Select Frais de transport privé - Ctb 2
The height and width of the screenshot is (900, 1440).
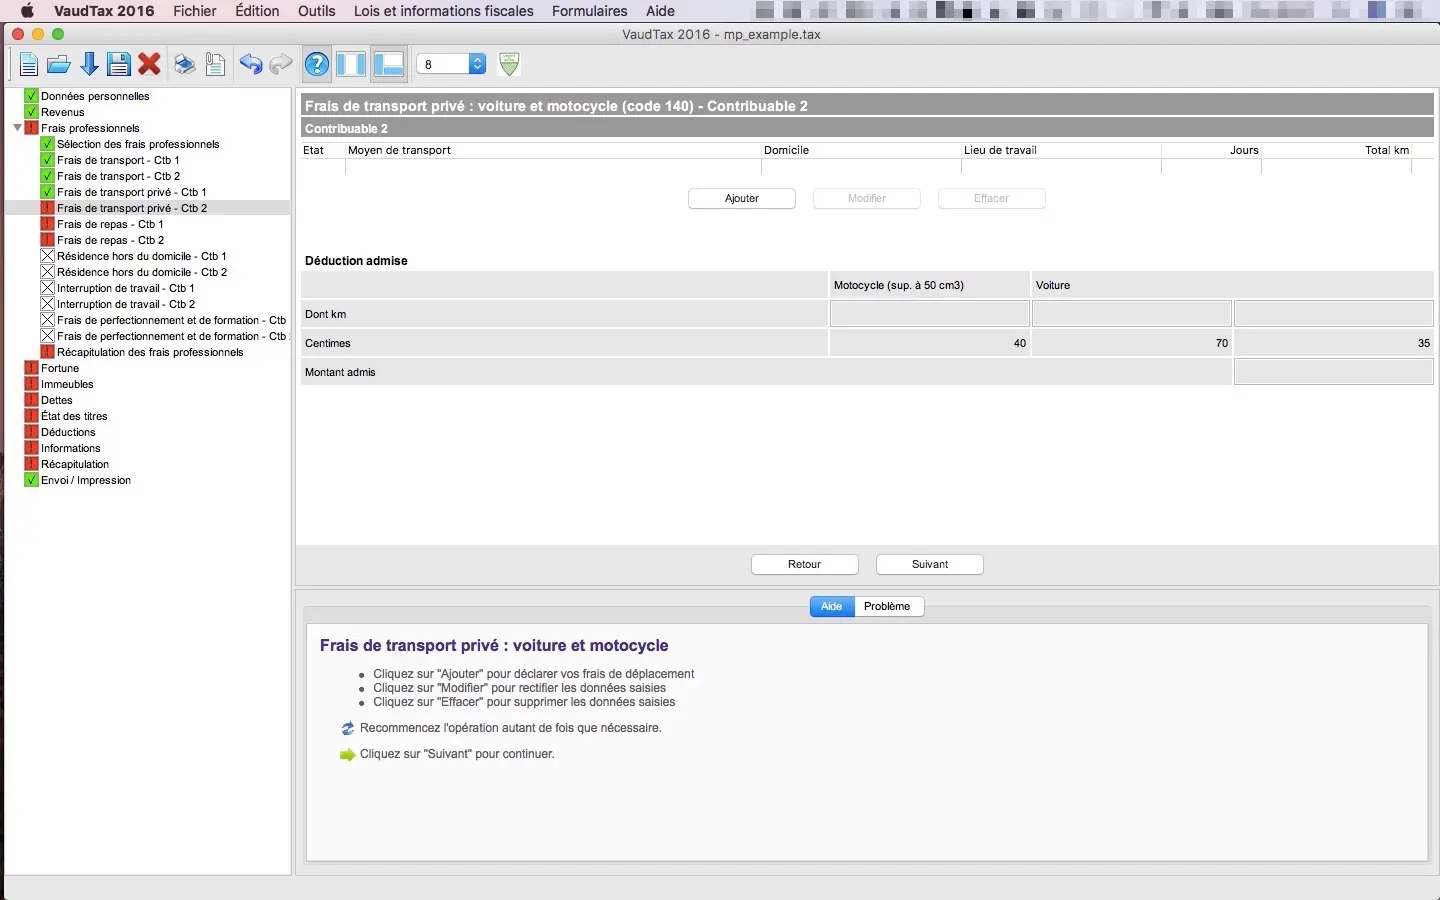(x=132, y=208)
